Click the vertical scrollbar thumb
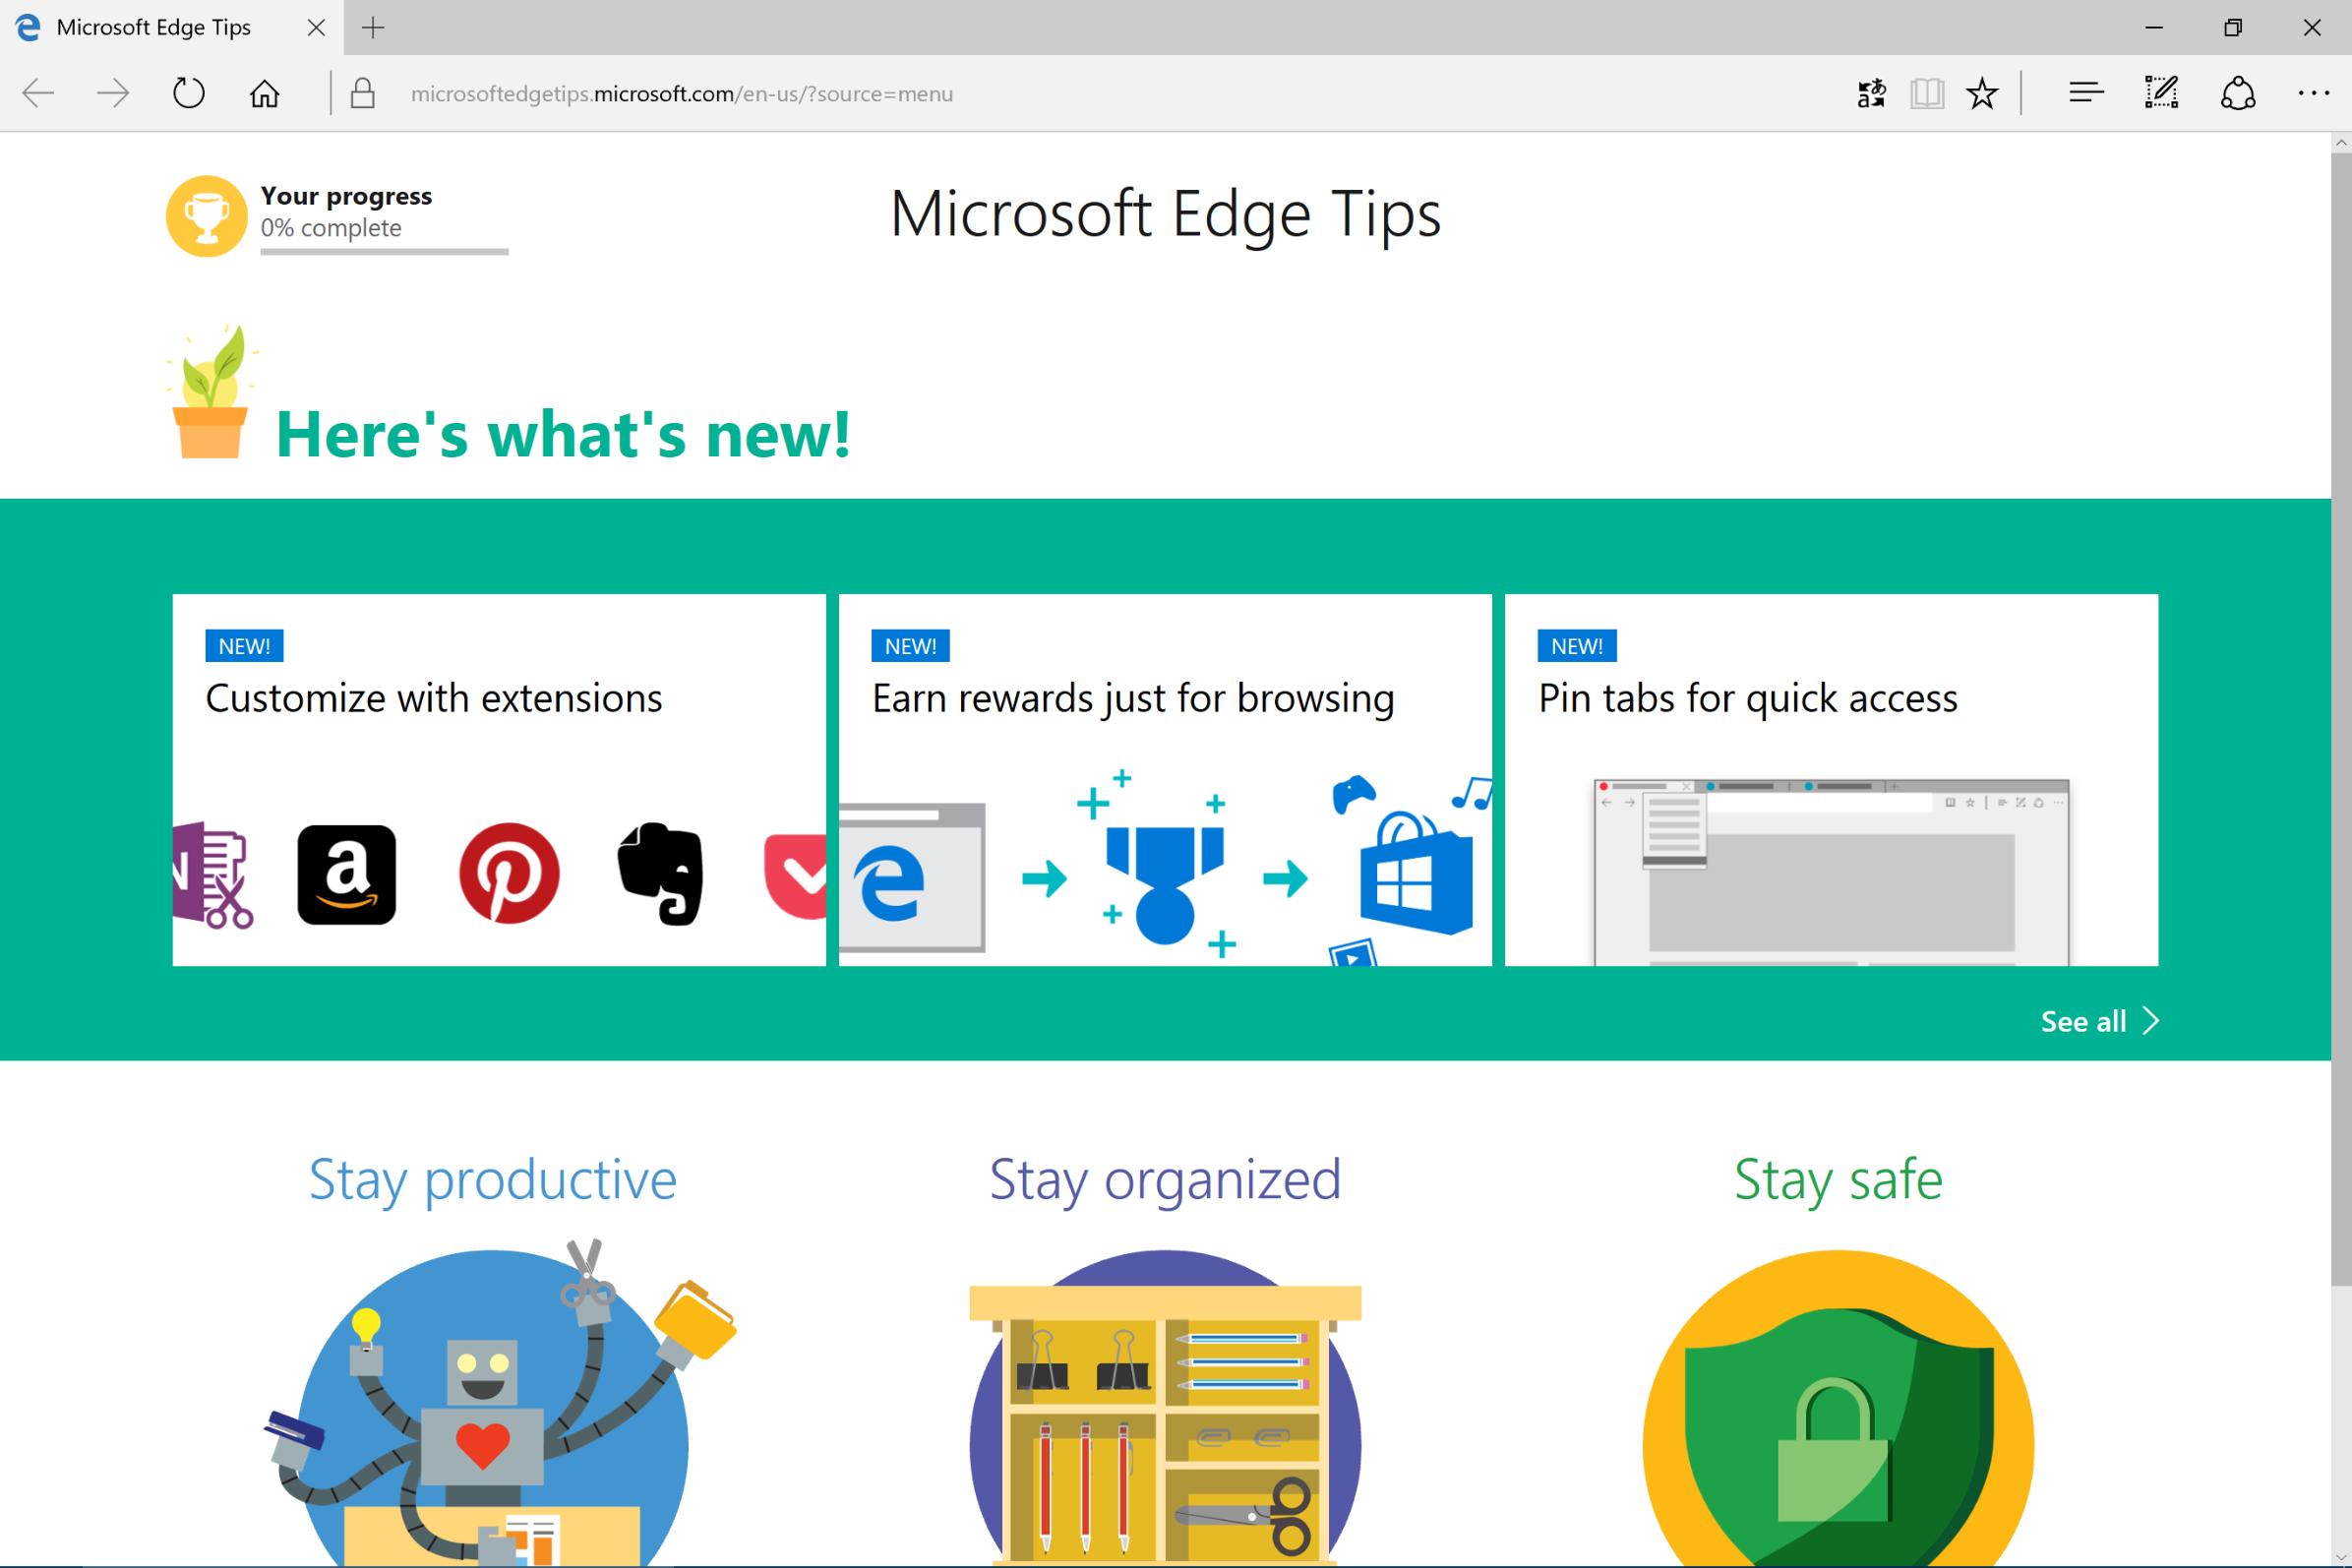 2341,718
